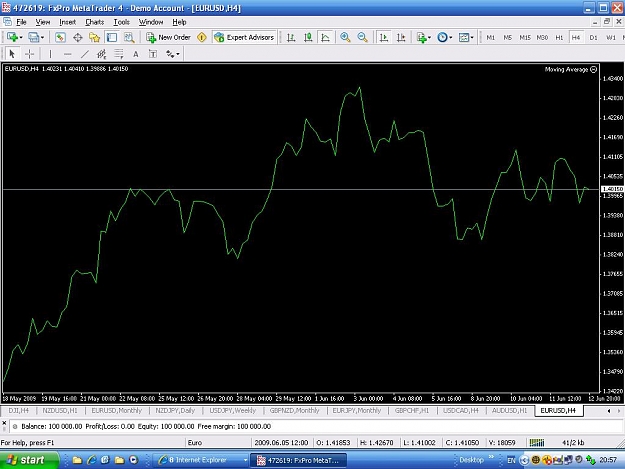Toggle Expert Advisors on or off
The height and width of the screenshot is (469, 625).
(x=244, y=37)
